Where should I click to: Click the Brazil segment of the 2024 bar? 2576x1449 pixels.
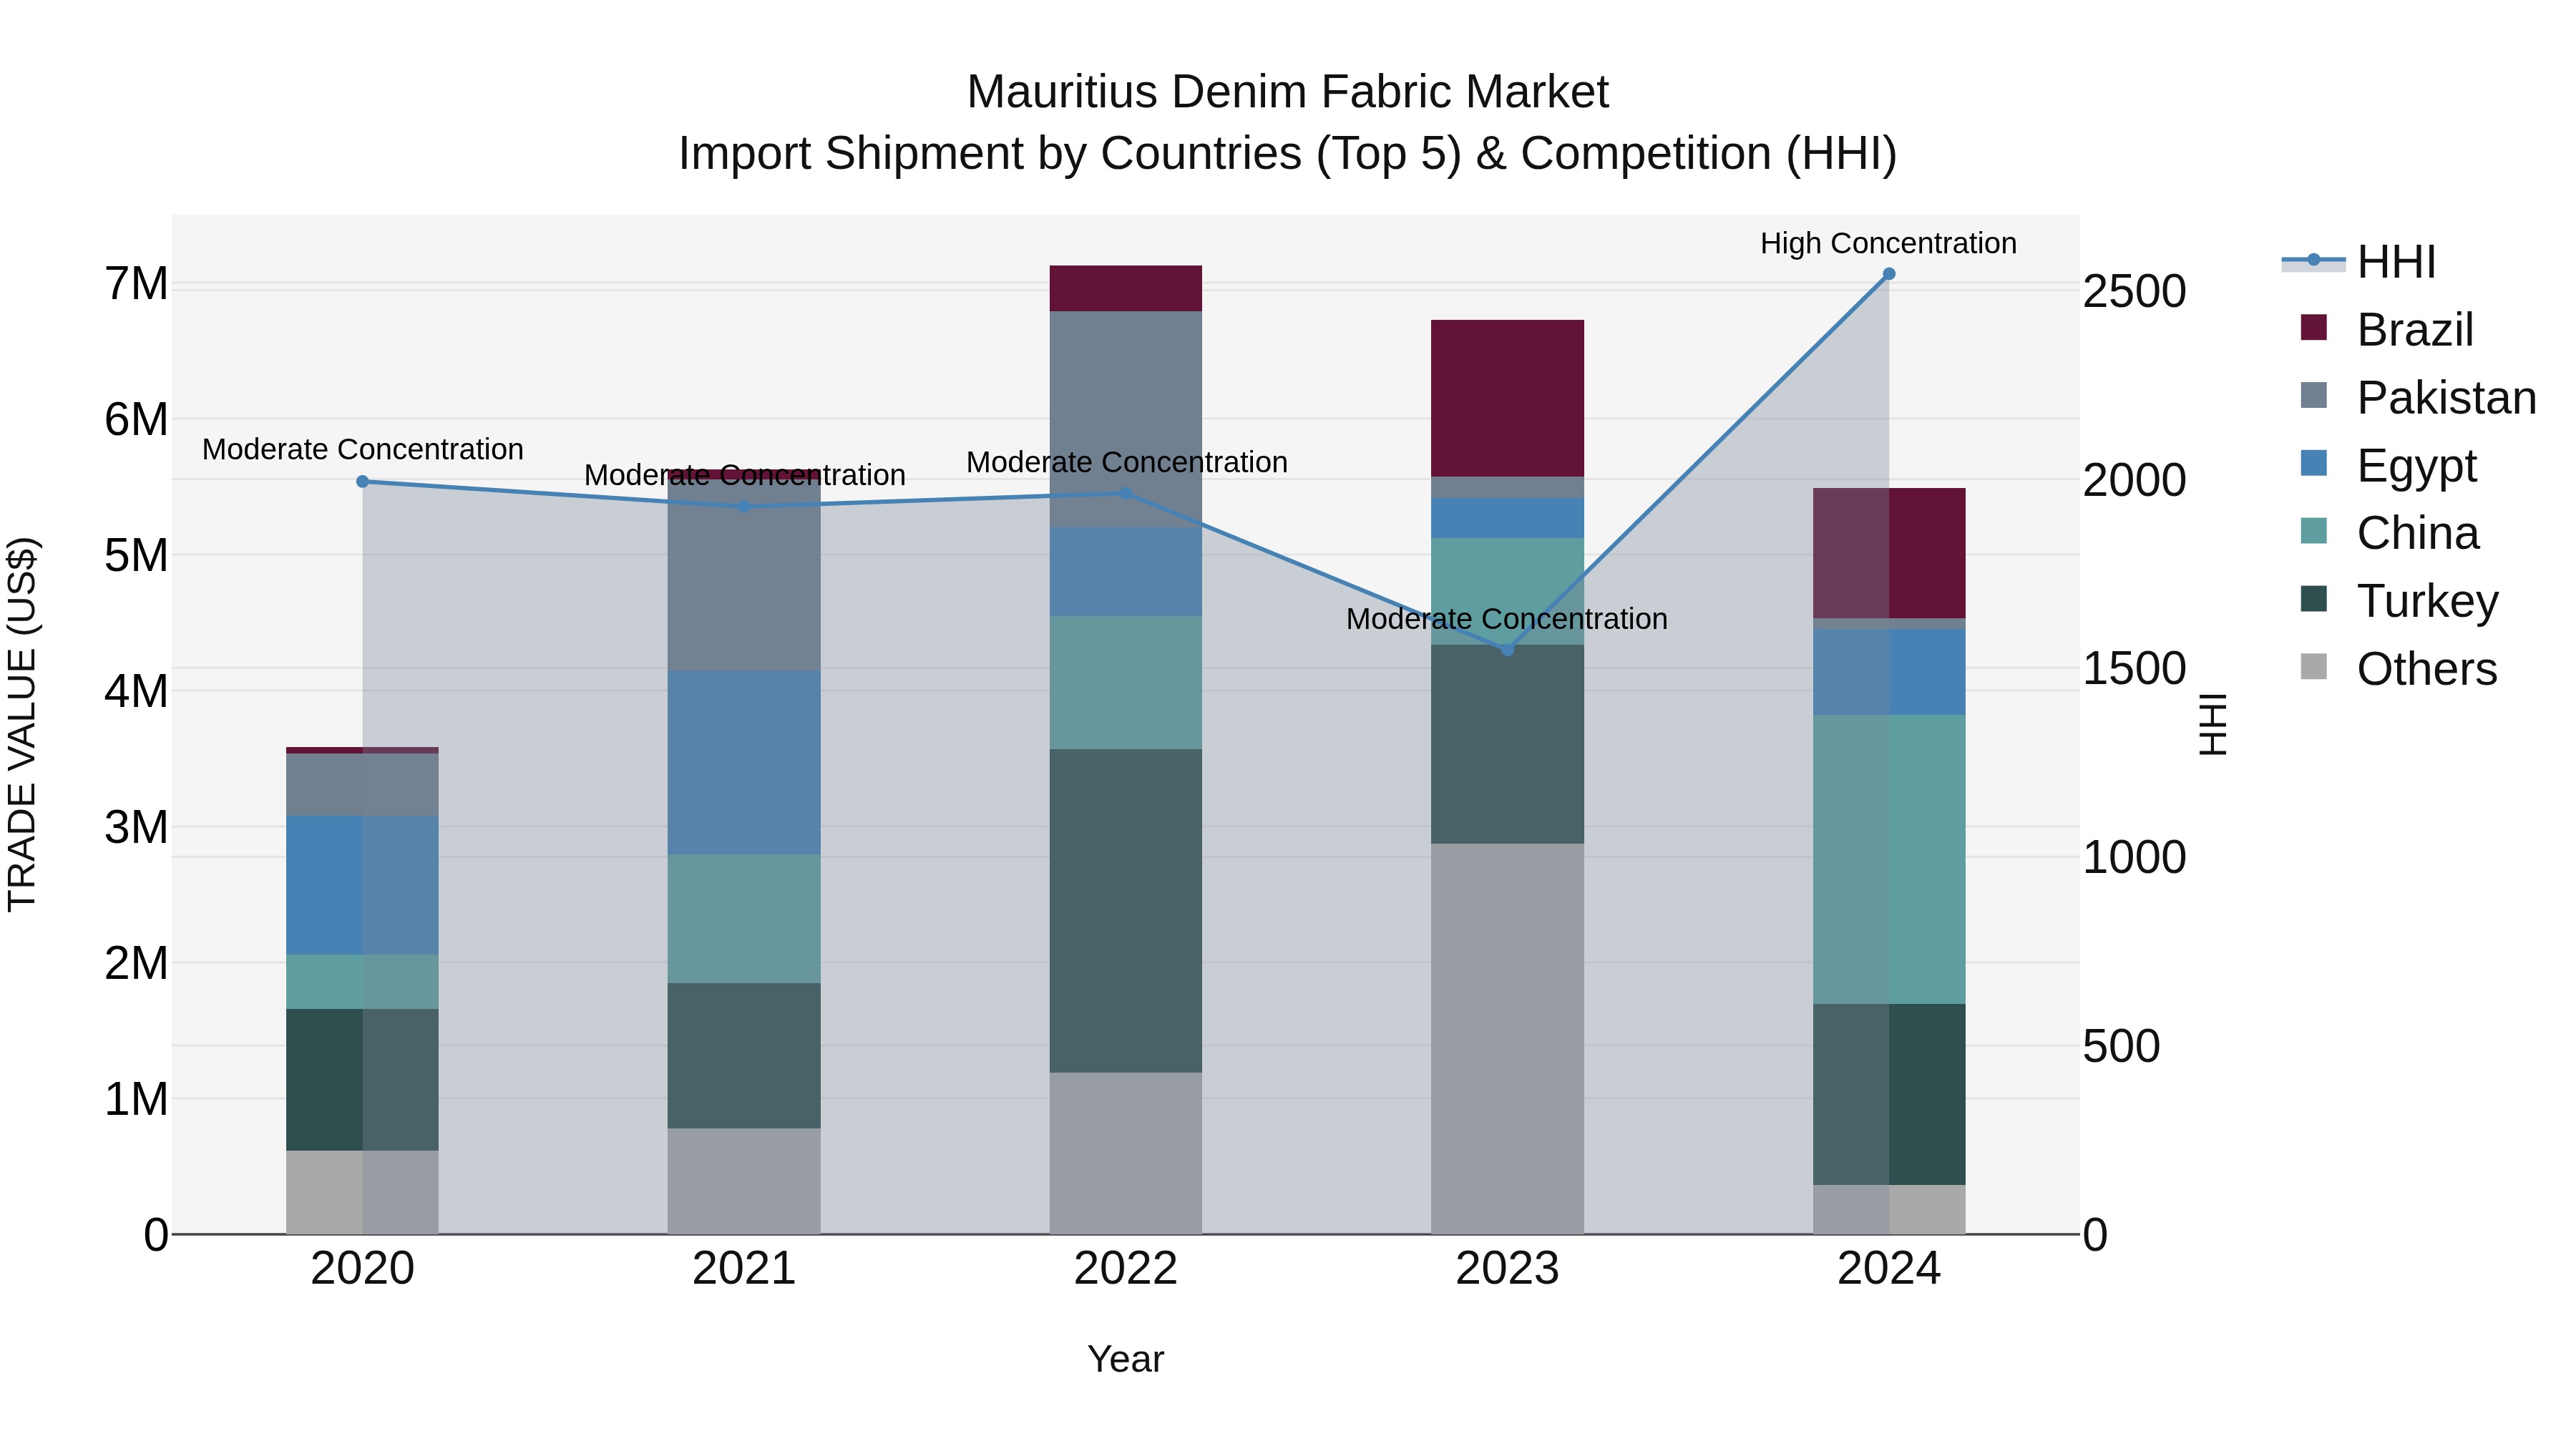pyautogui.click(x=1889, y=553)
